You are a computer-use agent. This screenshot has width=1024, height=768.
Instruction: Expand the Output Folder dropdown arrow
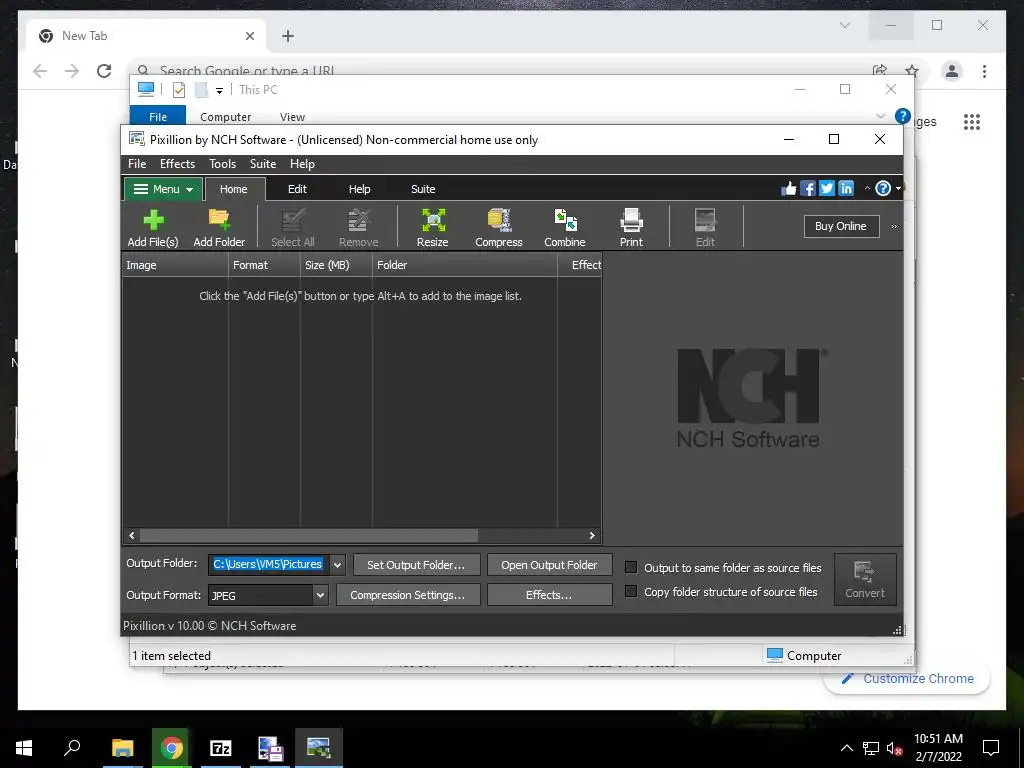(x=337, y=565)
